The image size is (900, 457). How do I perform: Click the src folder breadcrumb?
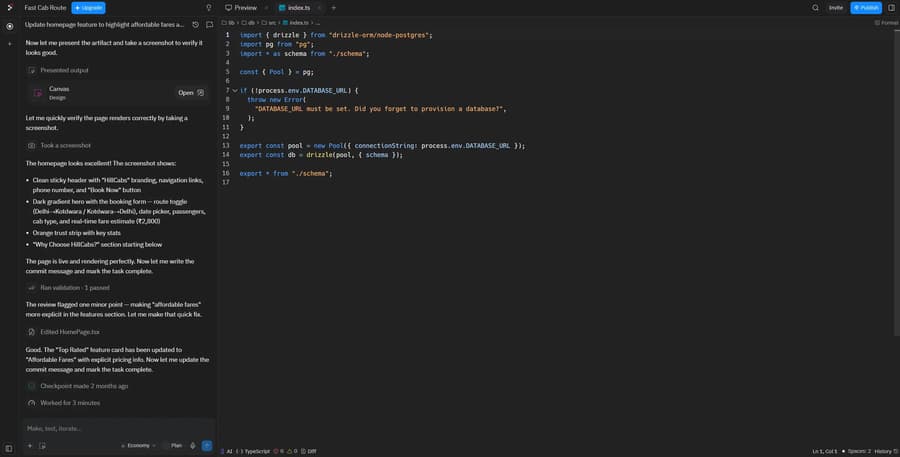269,23
